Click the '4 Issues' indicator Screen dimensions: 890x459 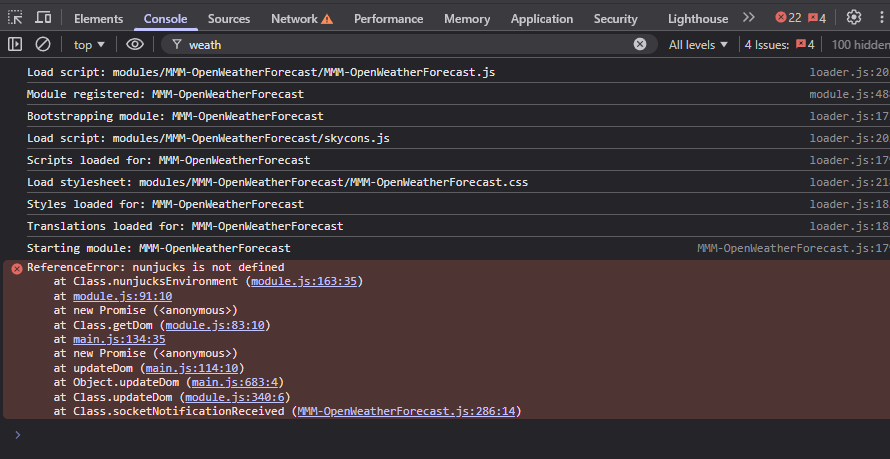click(x=779, y=44)
